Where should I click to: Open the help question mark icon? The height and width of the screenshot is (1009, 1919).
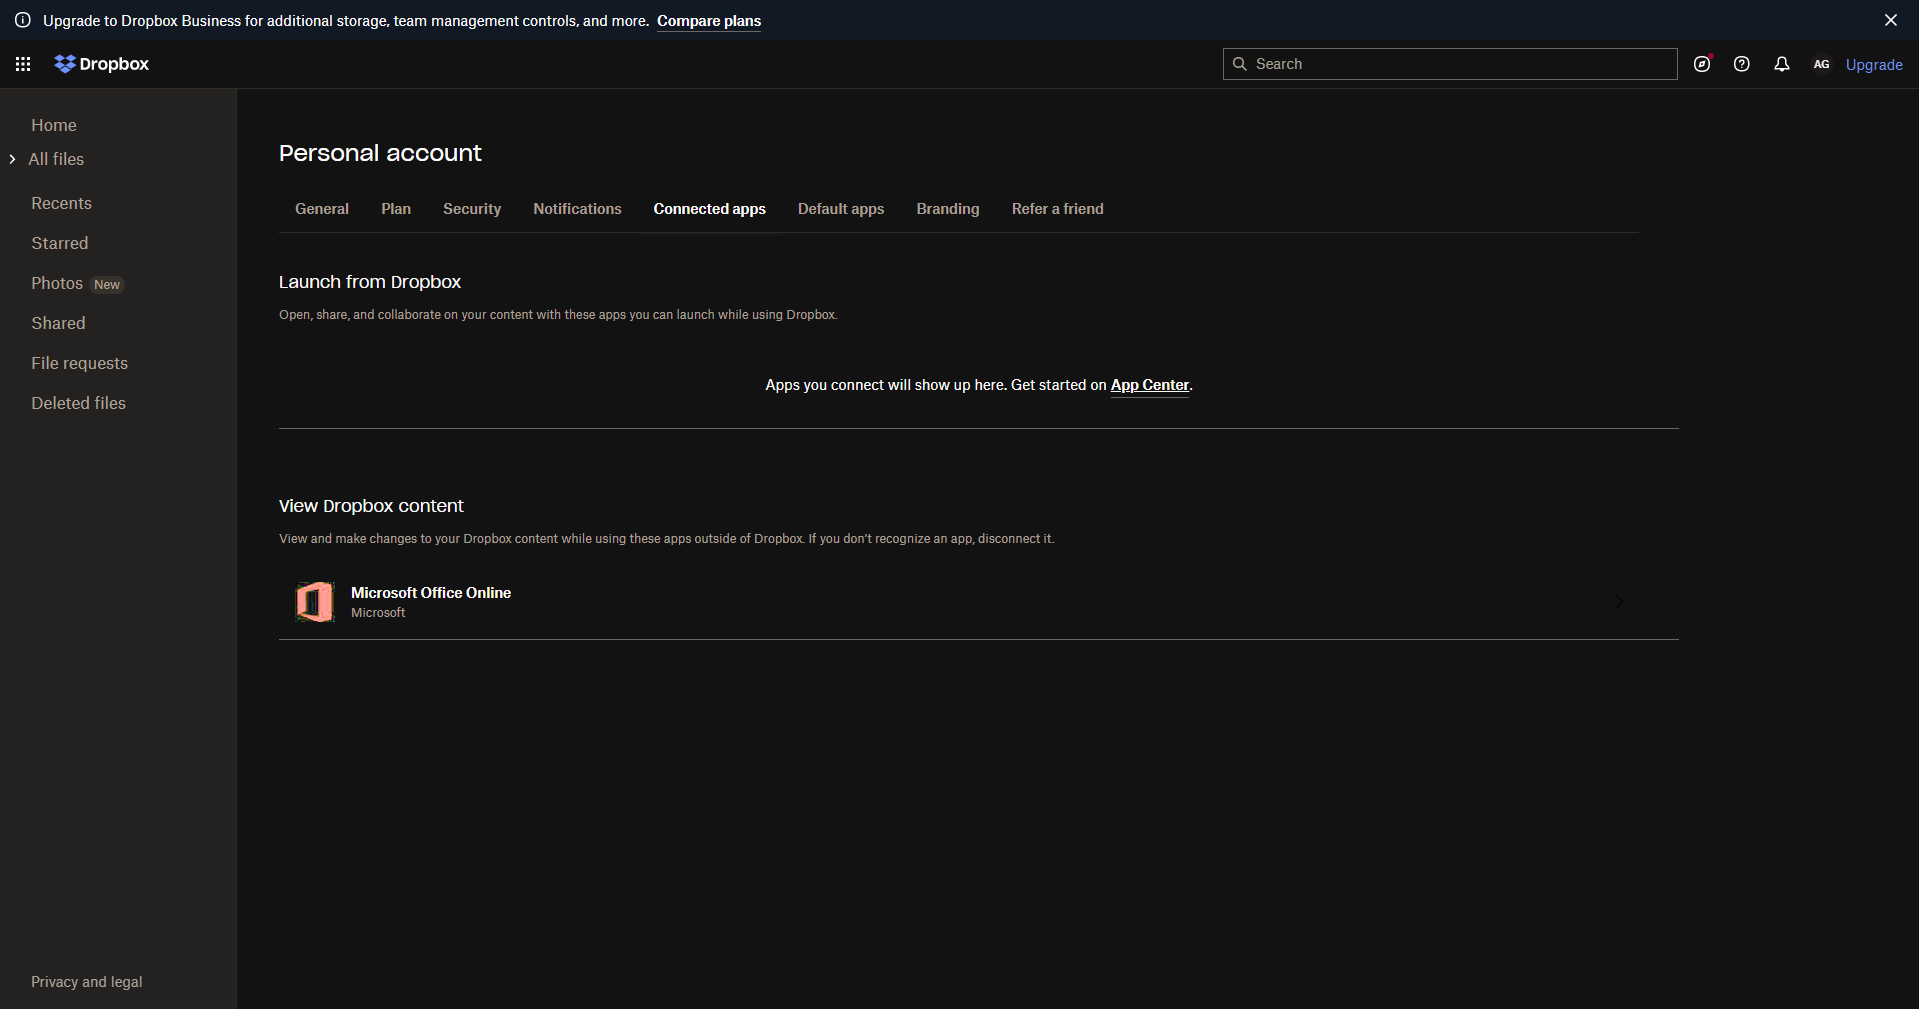click(x=1742, y=64)
